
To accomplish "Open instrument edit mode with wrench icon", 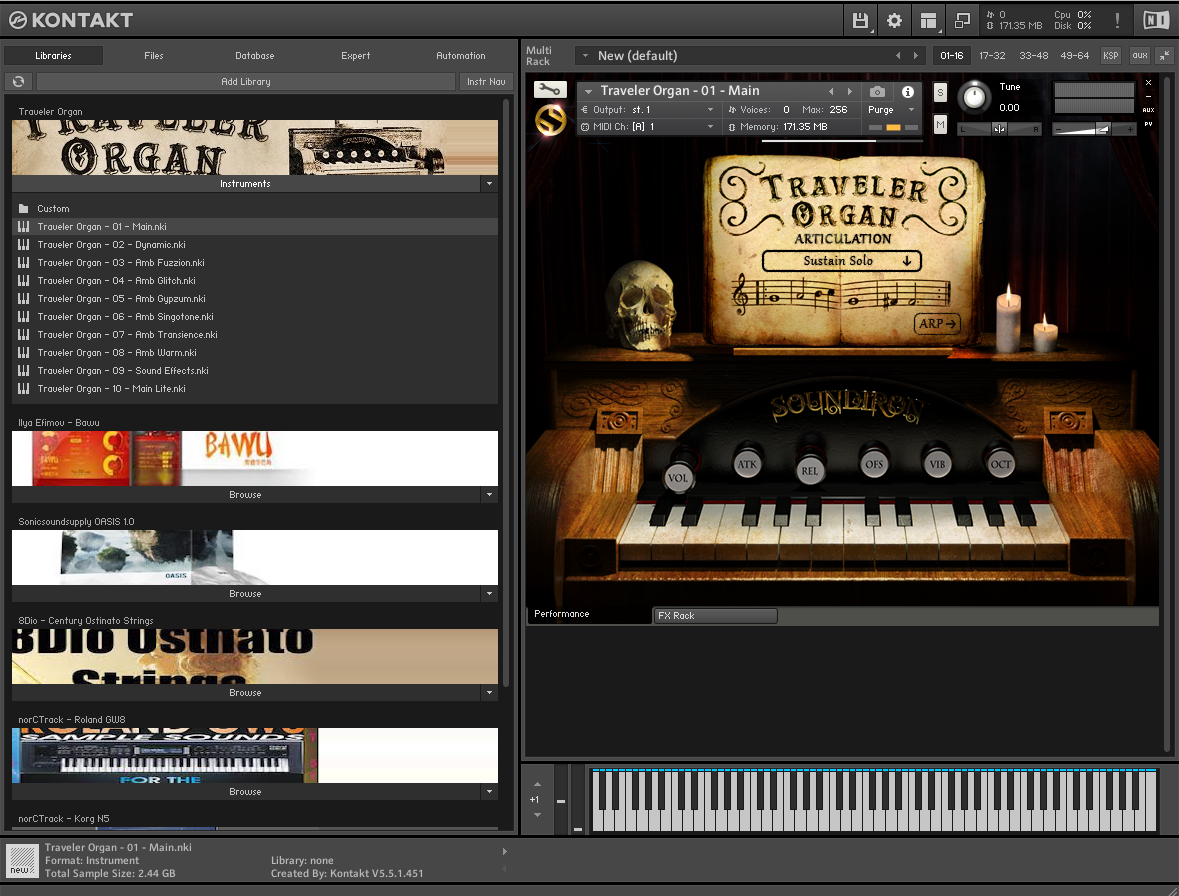I will pos(550,90).
